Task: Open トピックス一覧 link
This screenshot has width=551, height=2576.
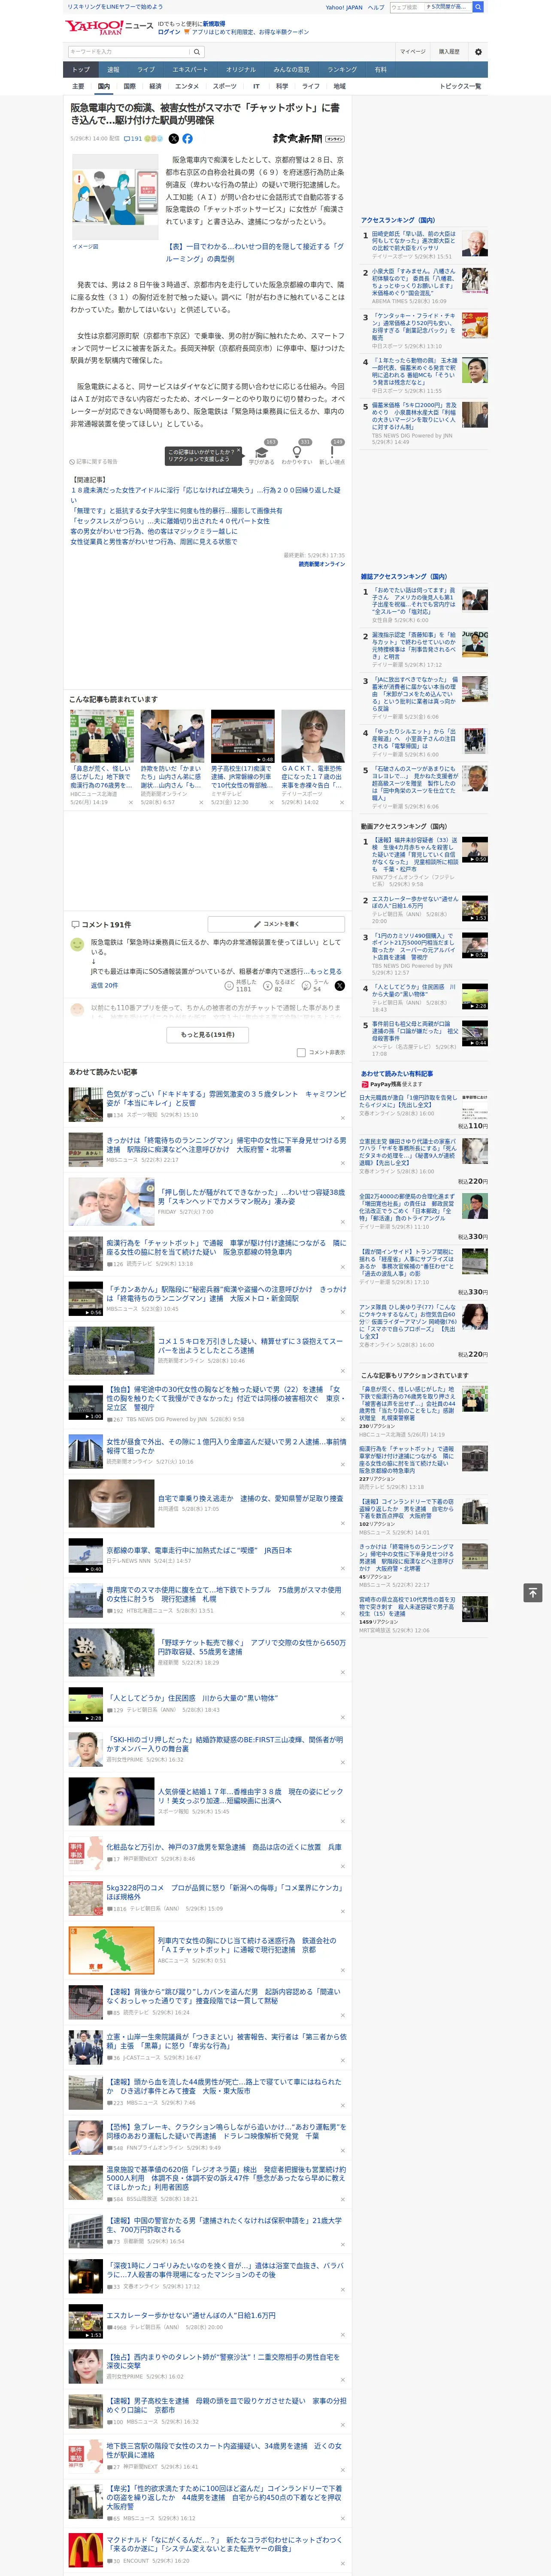Action: (x=460, y=86)
